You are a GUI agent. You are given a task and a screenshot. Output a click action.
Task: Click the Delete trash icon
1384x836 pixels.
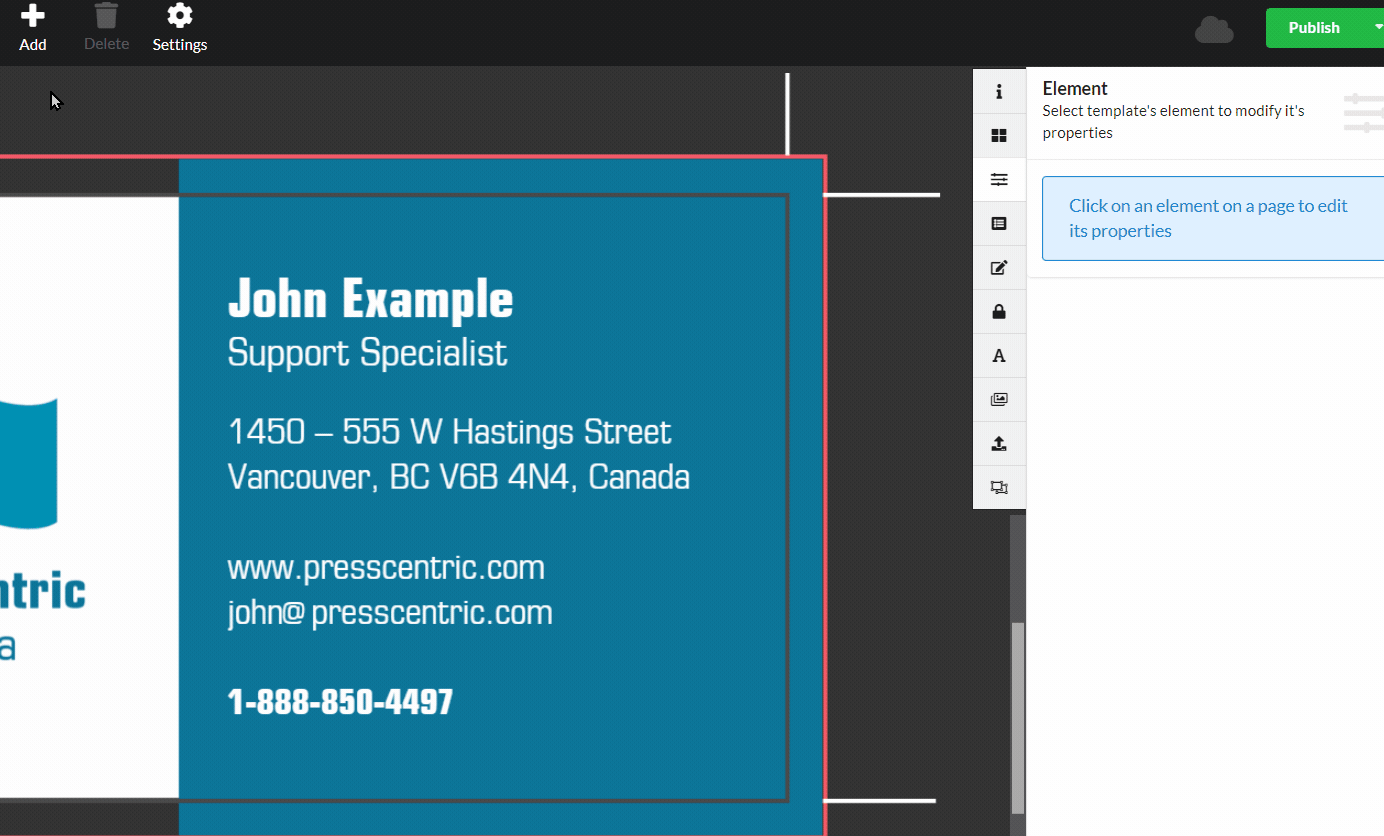point(106,17)
